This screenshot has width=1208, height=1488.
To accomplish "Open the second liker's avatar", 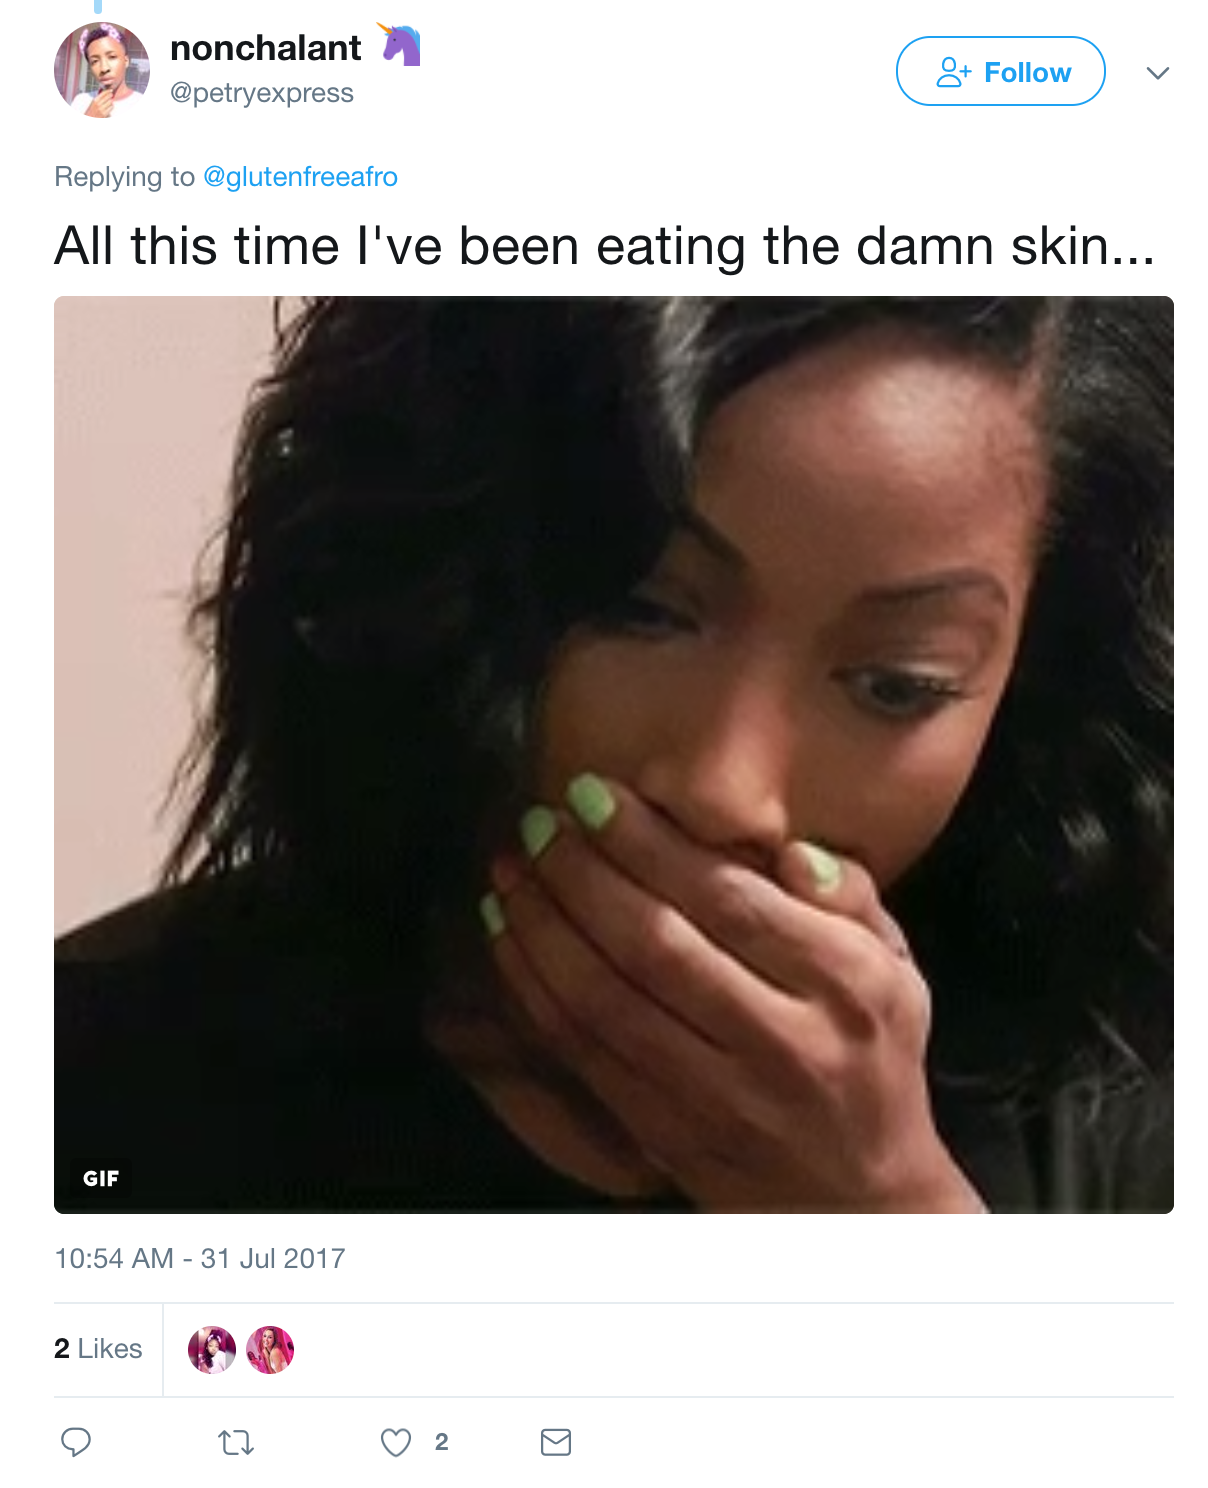I will point(270,1350).
